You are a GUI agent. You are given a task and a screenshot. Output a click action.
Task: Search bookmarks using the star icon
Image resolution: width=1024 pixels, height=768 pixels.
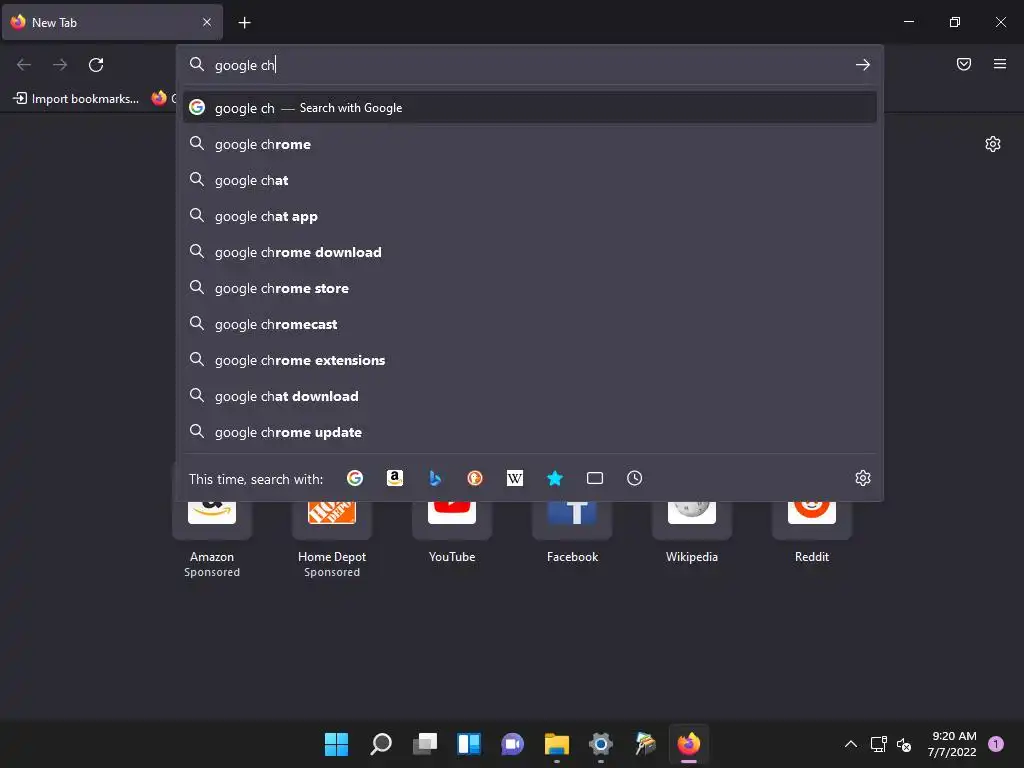pos(554,478)
